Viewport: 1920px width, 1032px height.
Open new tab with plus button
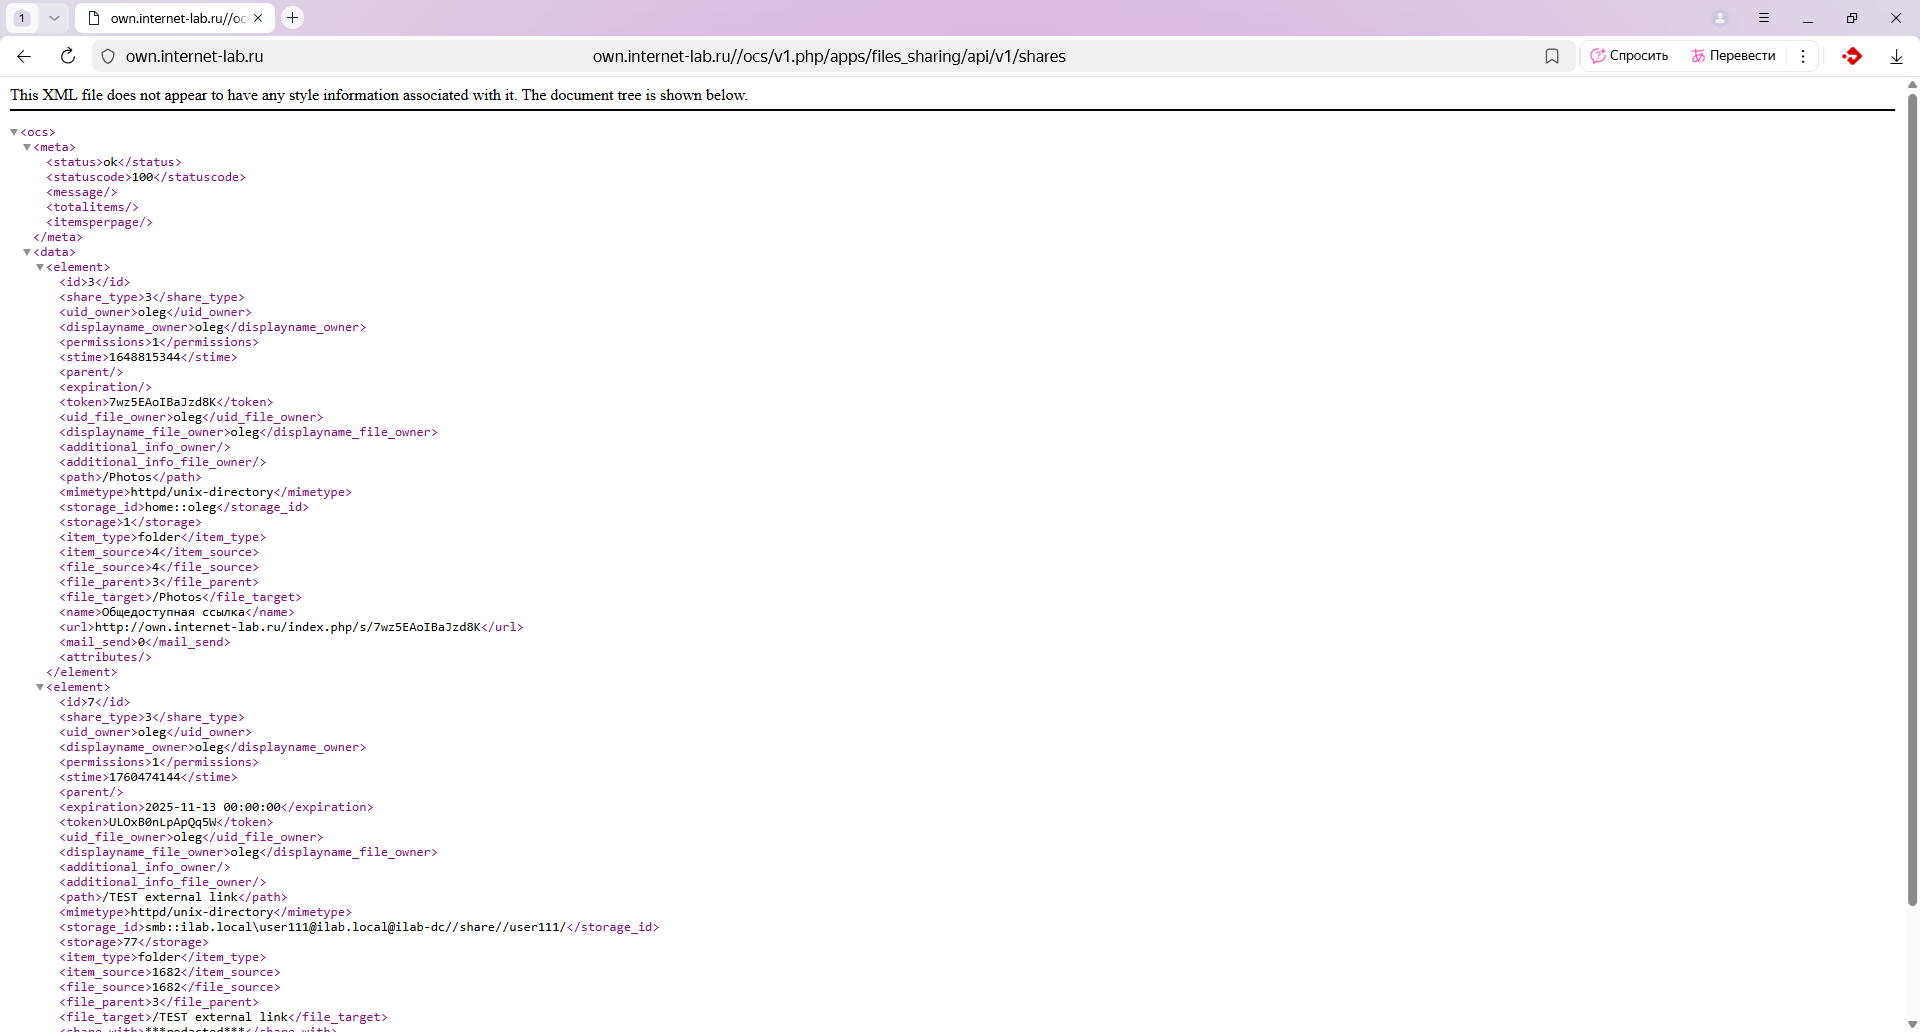point(292,18)
